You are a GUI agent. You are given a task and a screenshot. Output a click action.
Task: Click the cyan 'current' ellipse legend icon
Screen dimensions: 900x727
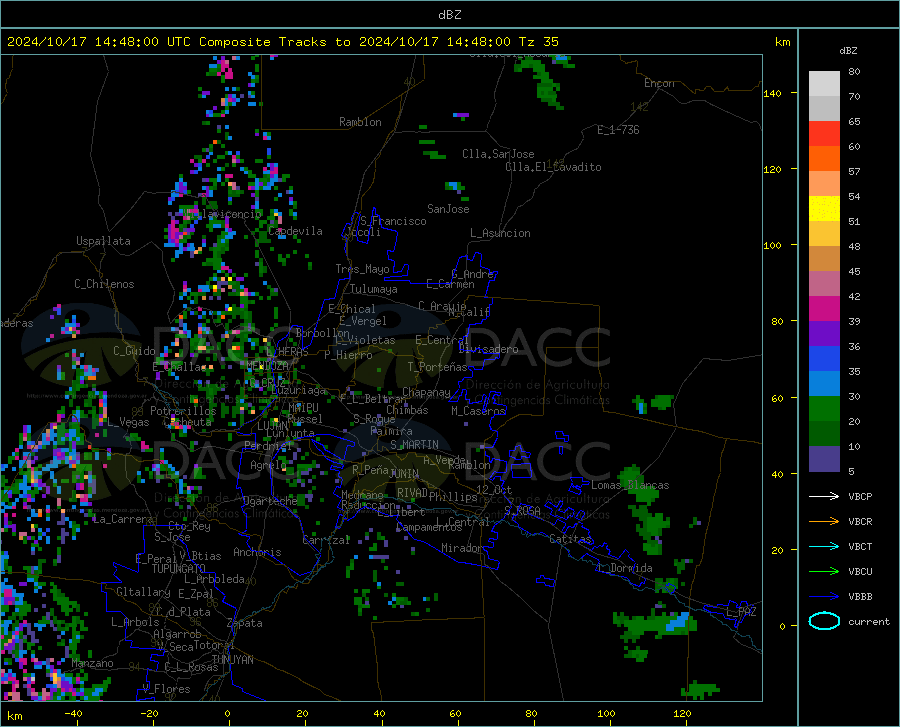pos(824,621)
